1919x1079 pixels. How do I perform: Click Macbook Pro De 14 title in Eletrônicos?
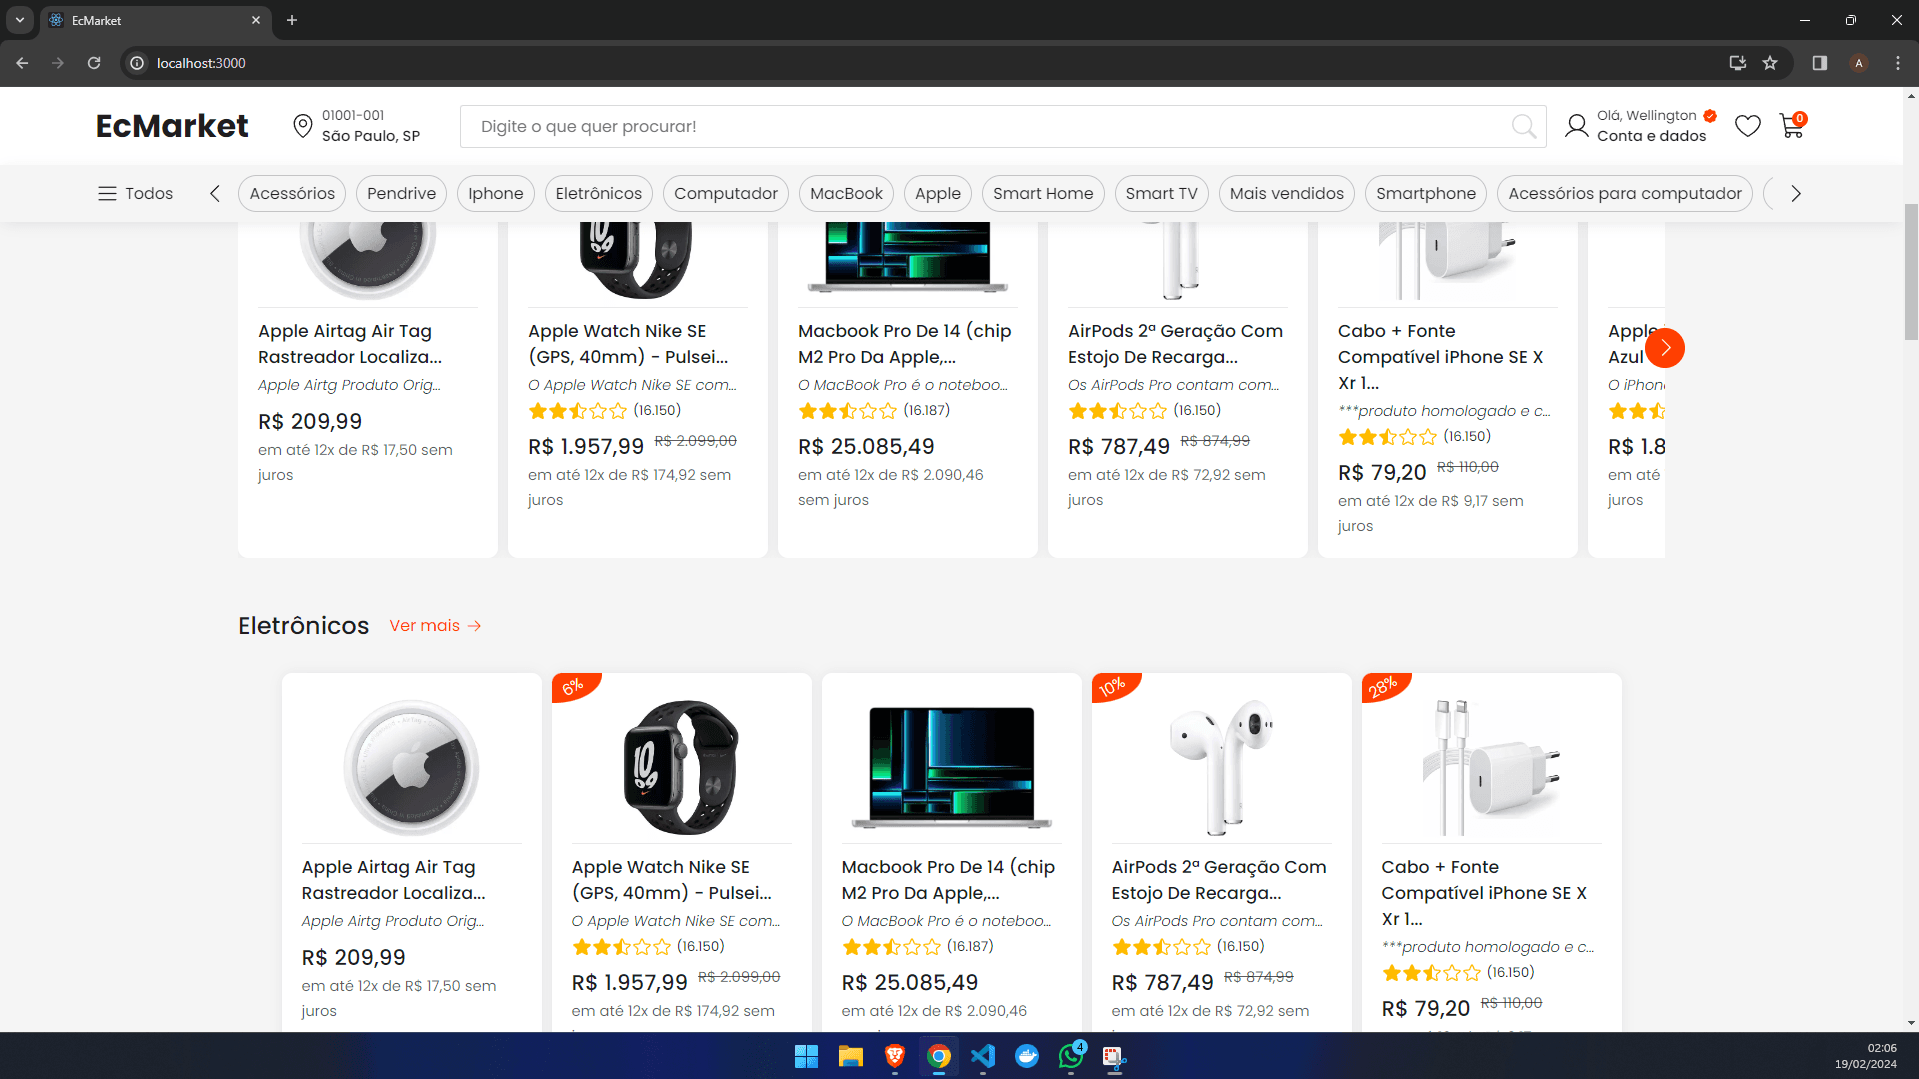tap(948, 880)
